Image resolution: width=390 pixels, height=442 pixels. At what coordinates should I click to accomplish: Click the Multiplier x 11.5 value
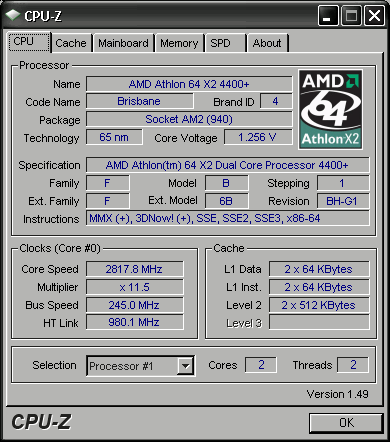pos(134,287)
